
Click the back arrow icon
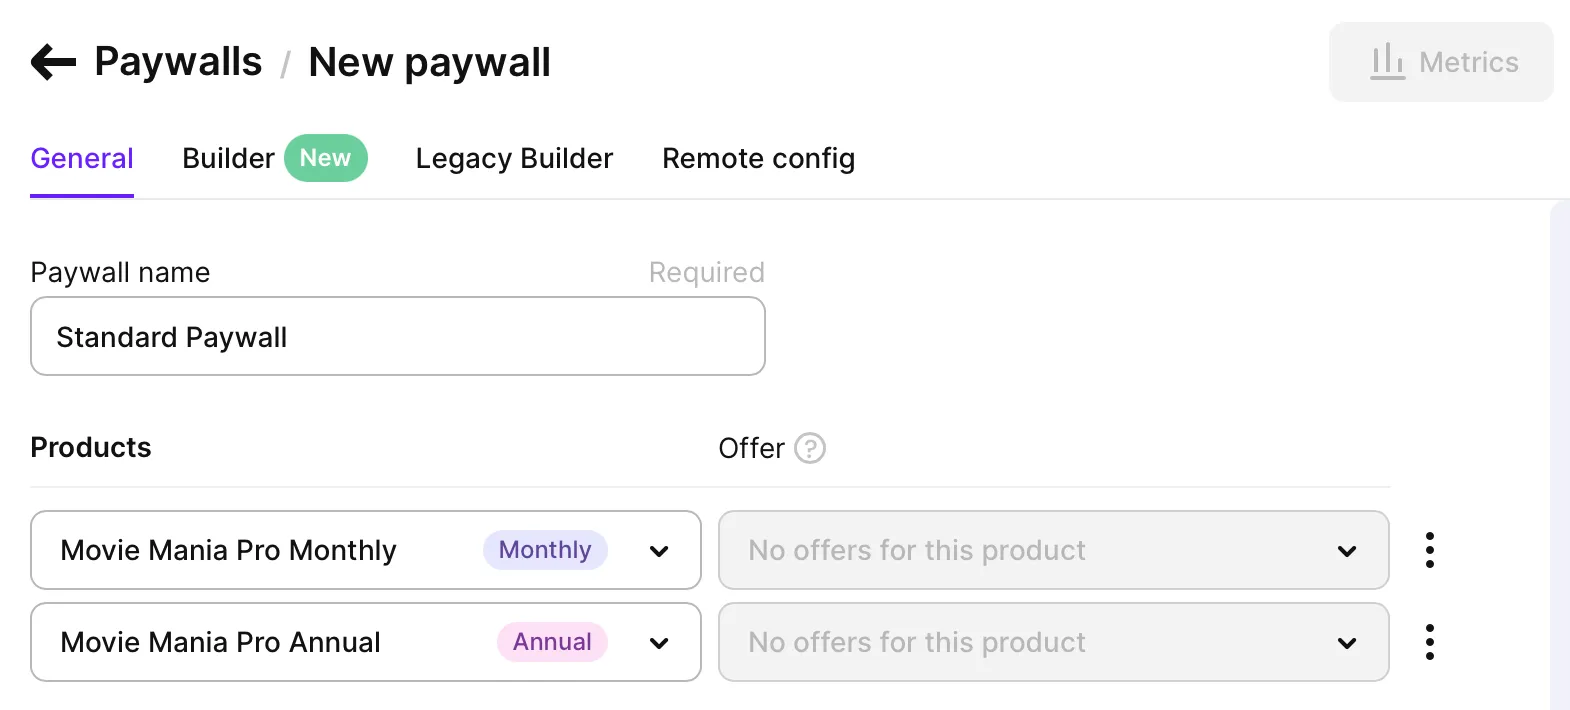(53, 62)
